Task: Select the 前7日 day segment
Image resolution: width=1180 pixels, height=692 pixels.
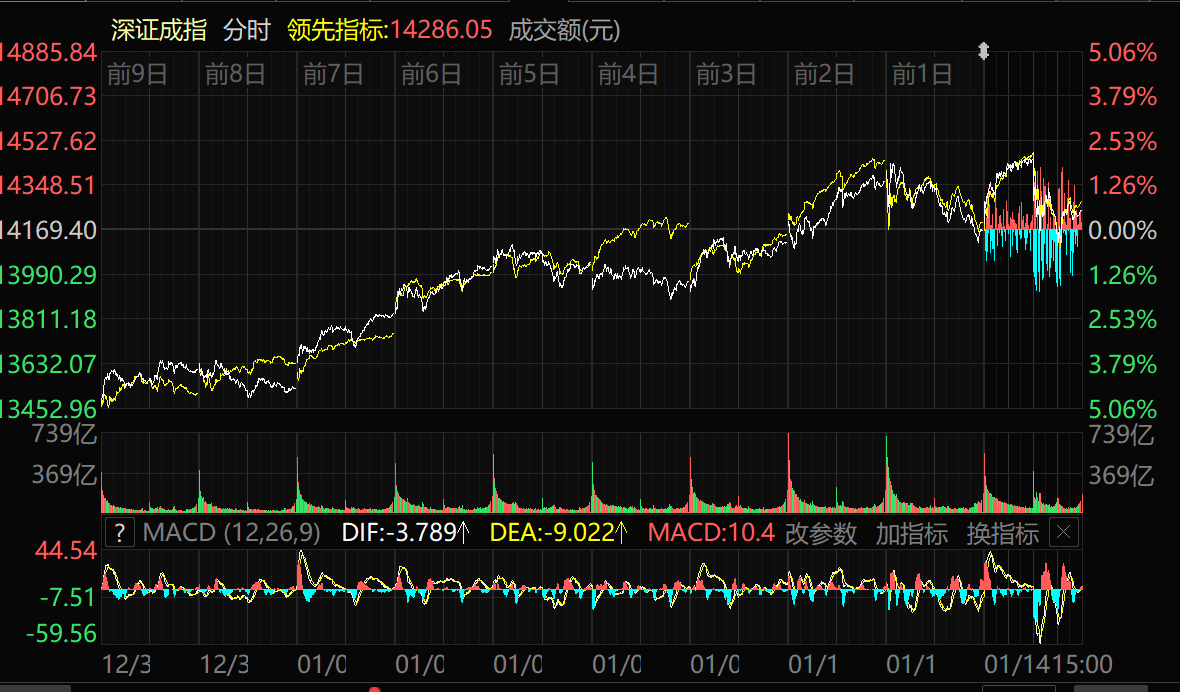Action: [x=333, y=74]
